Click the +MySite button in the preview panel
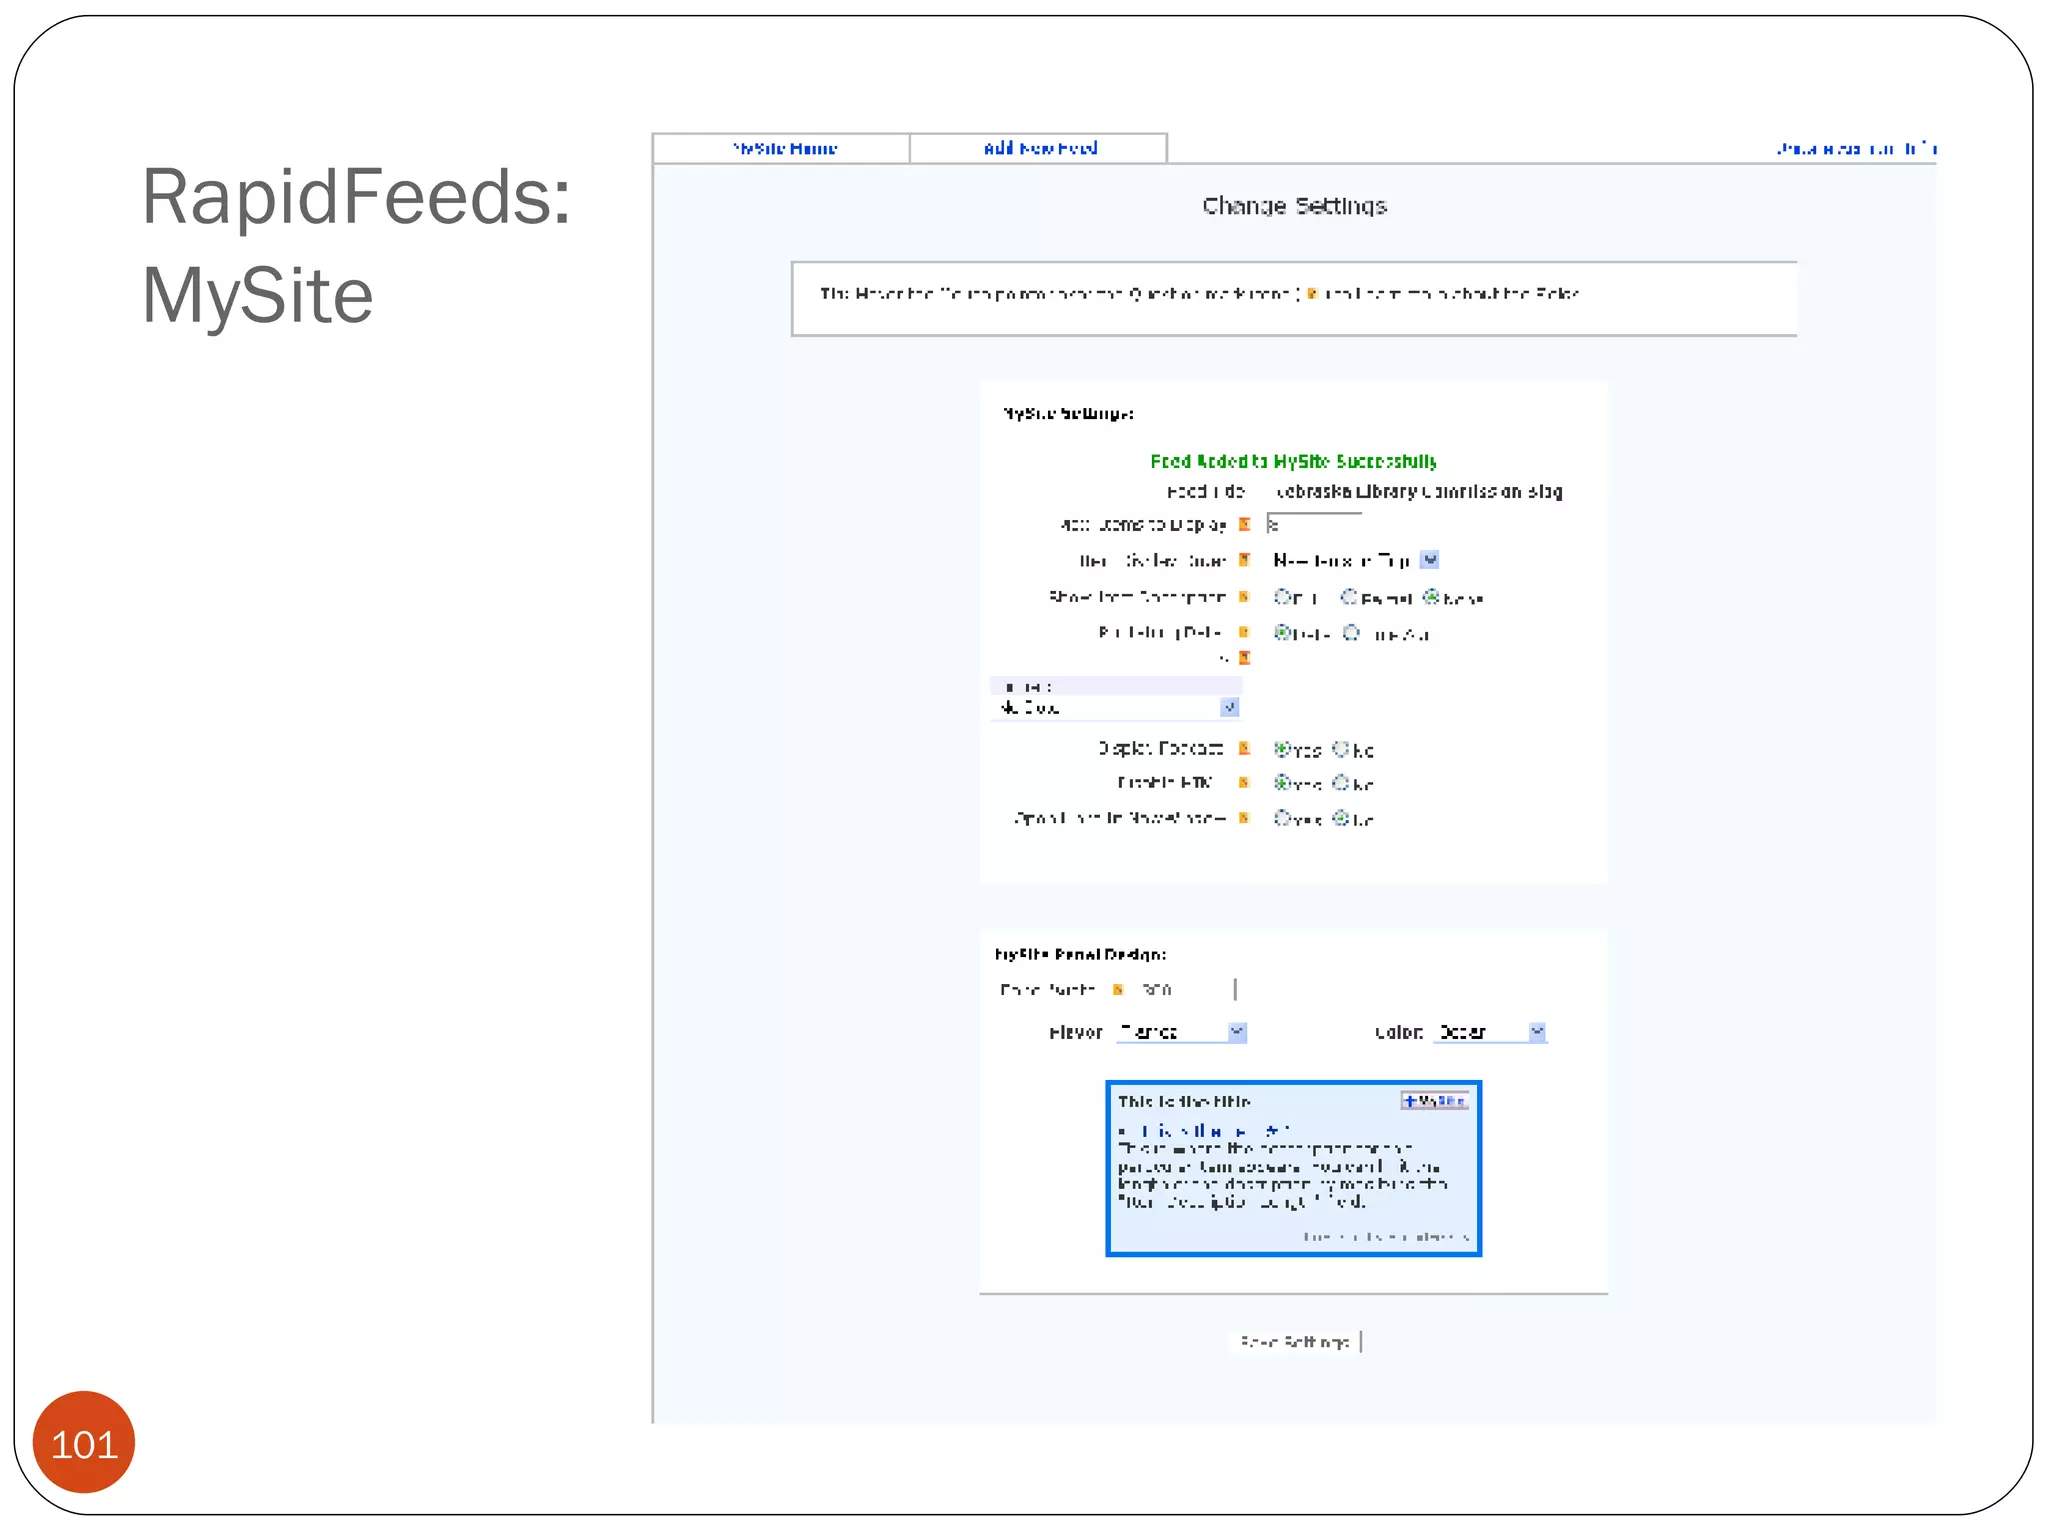The image size is (2048, 1536). [1435, 1101]
